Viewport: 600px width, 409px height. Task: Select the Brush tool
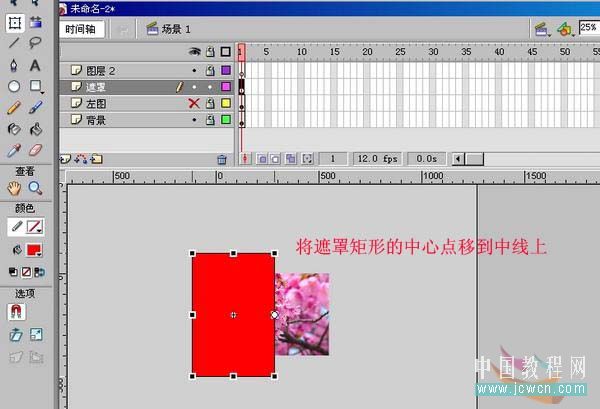(36, 108)
